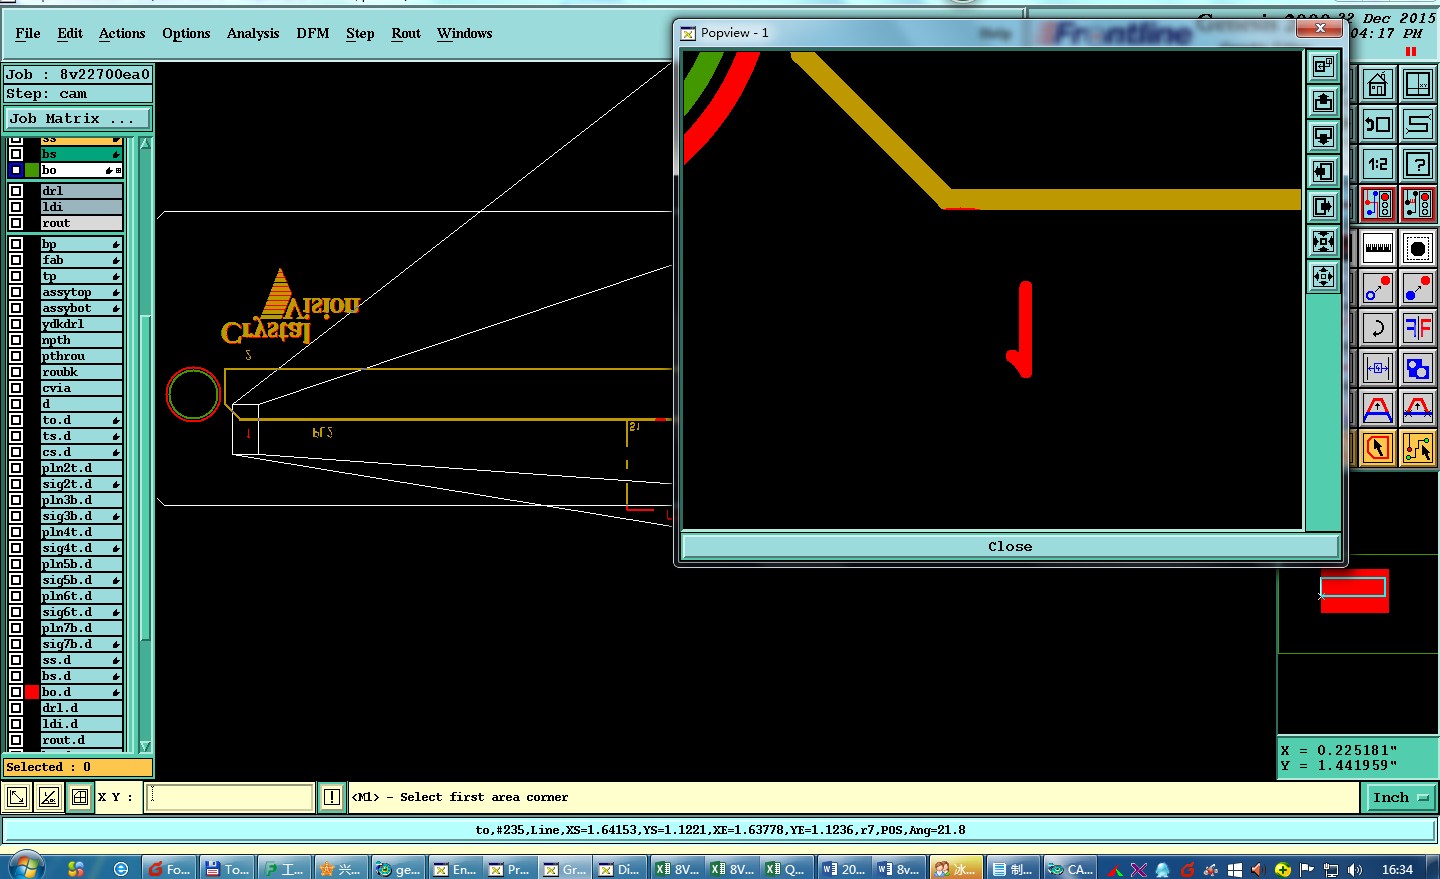The height and width of the screenshot is (879, 1440).
Task: Open the question mark help icon
Action: pos(1417,165)
